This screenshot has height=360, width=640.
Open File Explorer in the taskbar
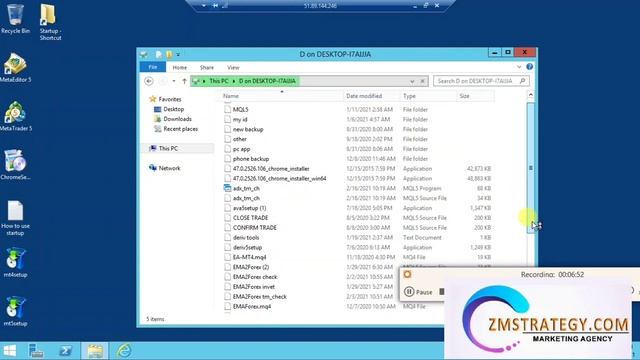tap(95, 351)
